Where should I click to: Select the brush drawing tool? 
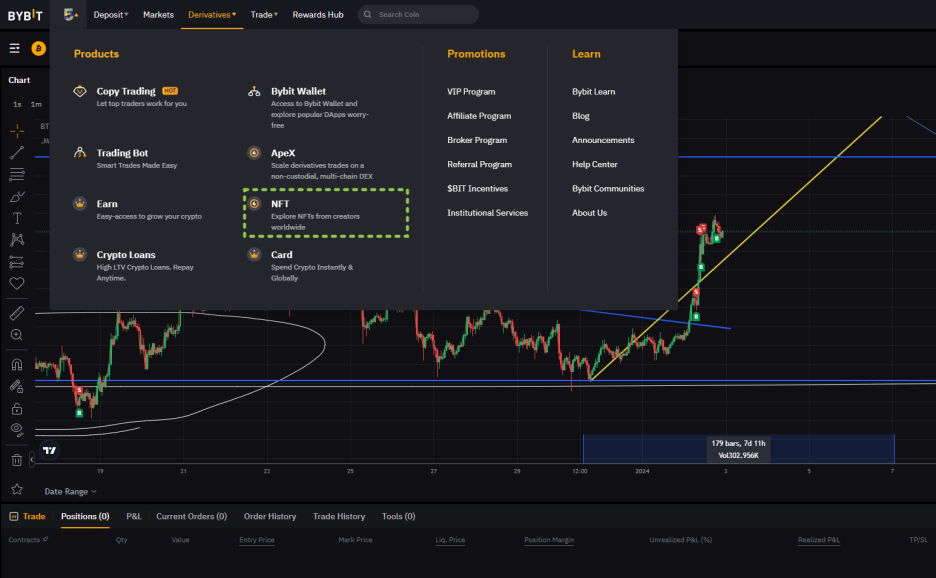(17, 196)
